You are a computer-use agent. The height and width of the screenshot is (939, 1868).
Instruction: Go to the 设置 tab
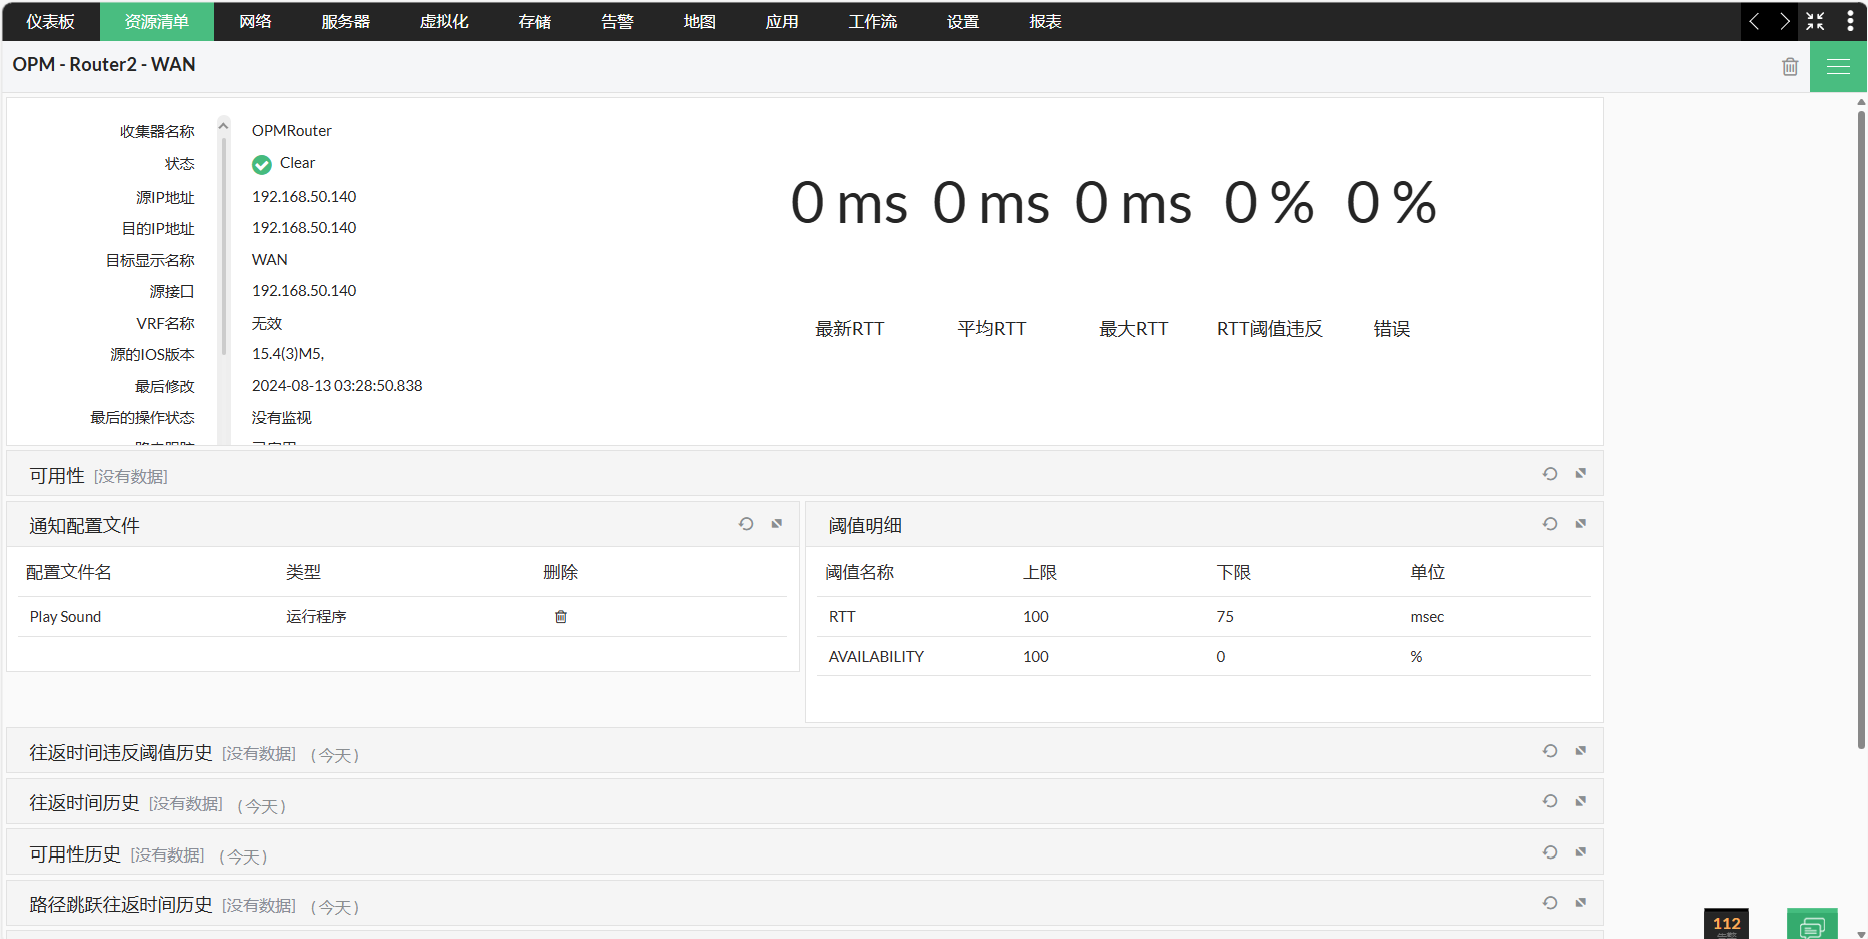[x=963, y=21]
